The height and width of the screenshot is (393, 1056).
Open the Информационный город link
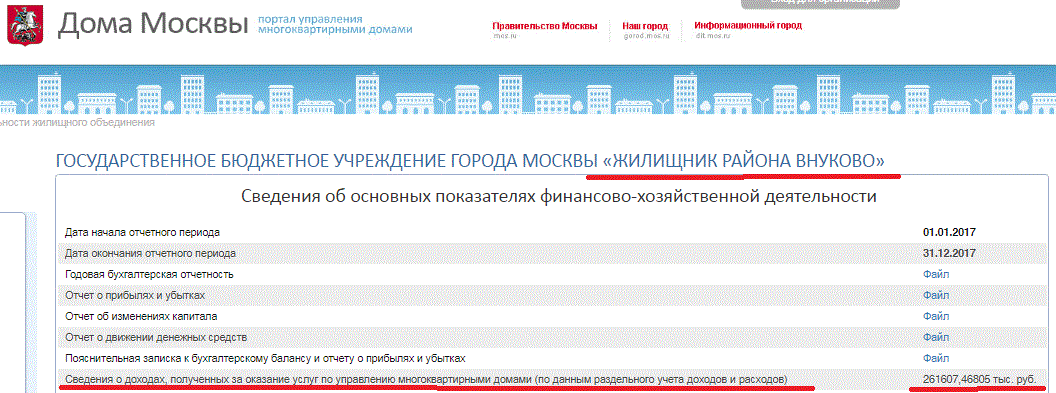coord(748,26)
